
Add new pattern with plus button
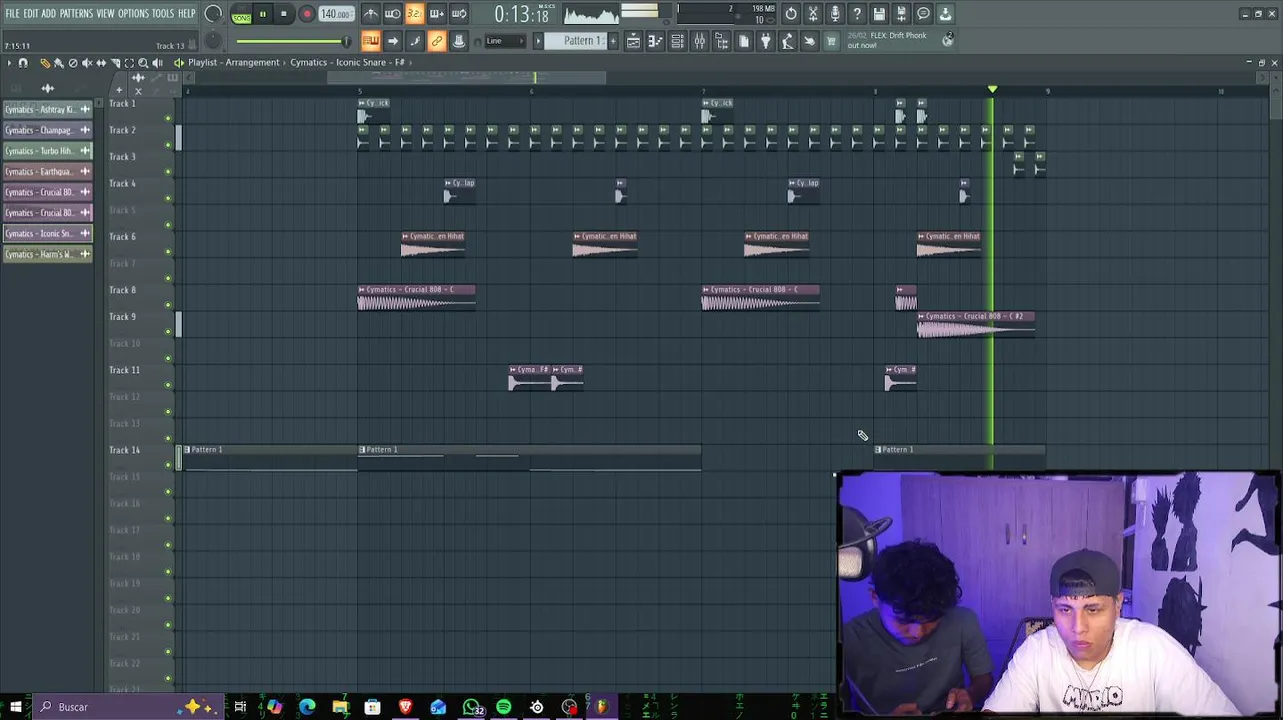[x=612, y=41]
